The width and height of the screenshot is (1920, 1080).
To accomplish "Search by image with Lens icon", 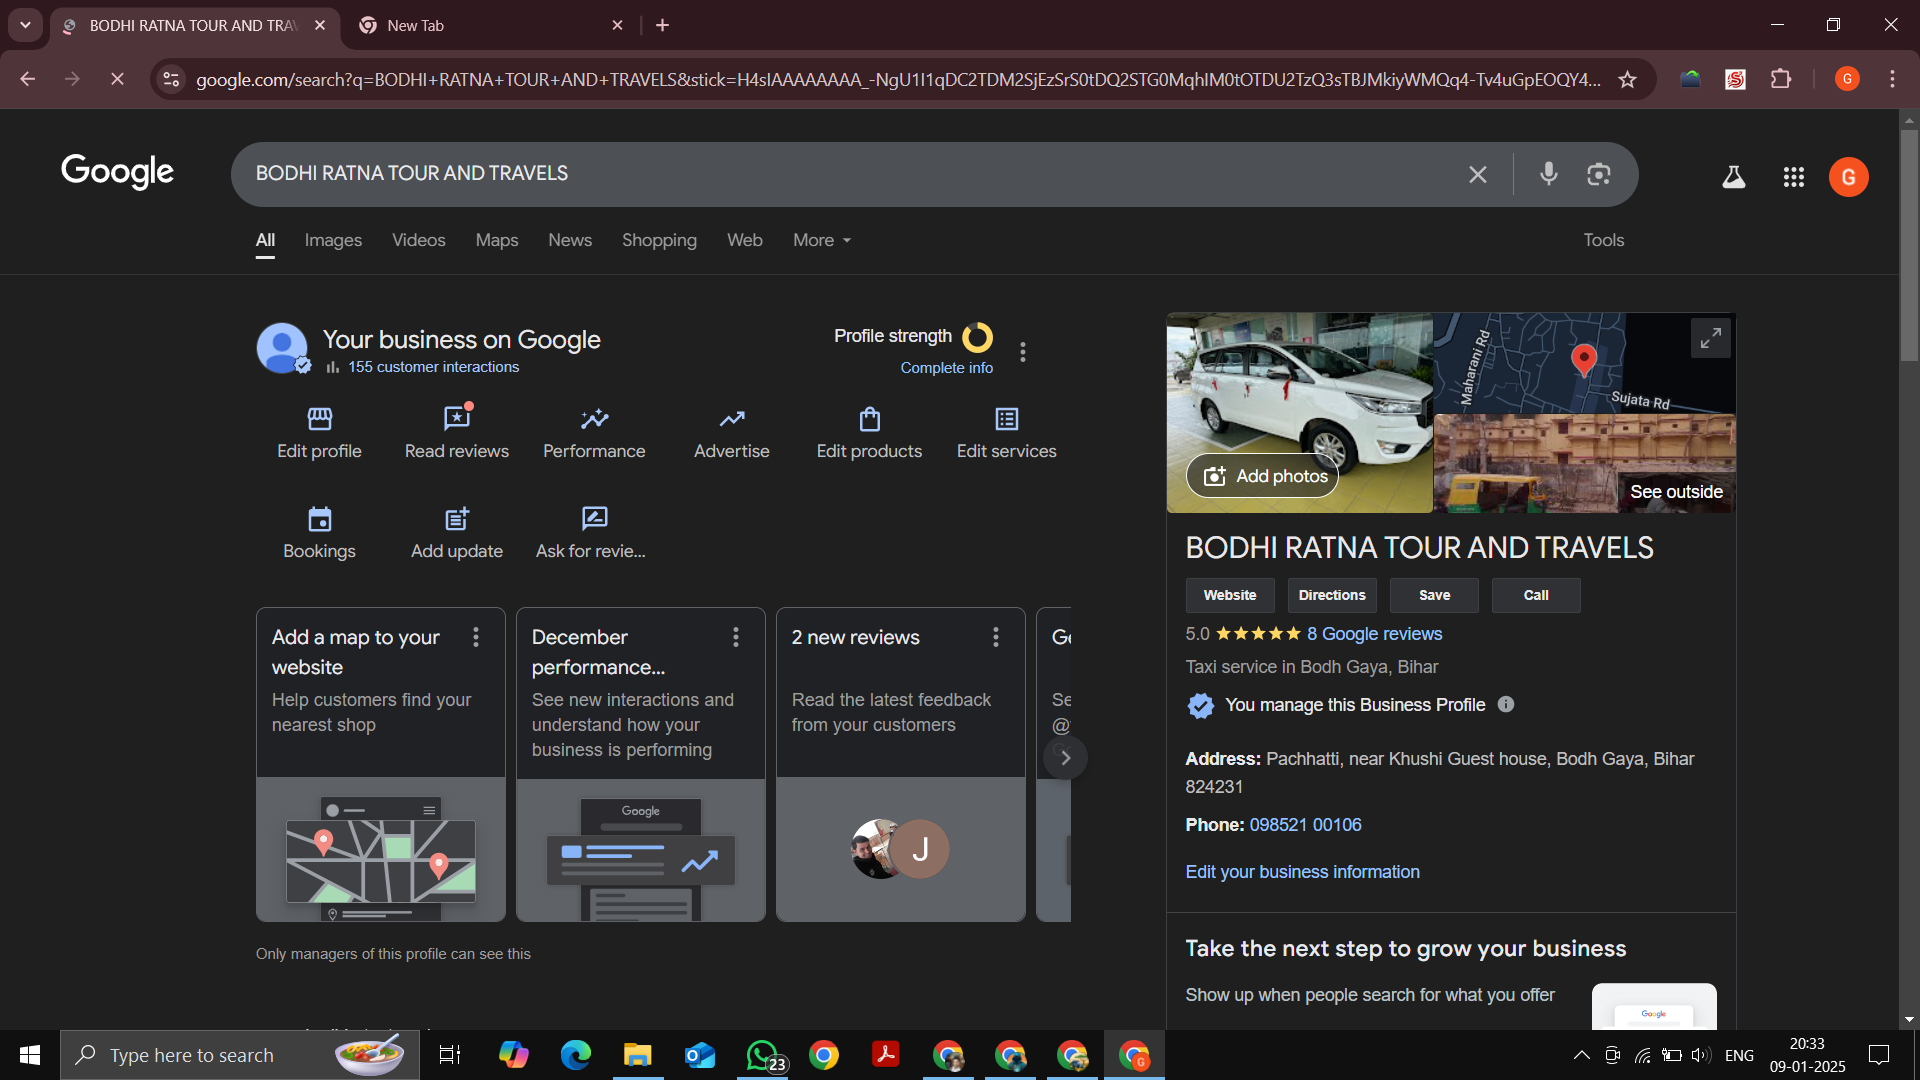I will coord(1598,175).
